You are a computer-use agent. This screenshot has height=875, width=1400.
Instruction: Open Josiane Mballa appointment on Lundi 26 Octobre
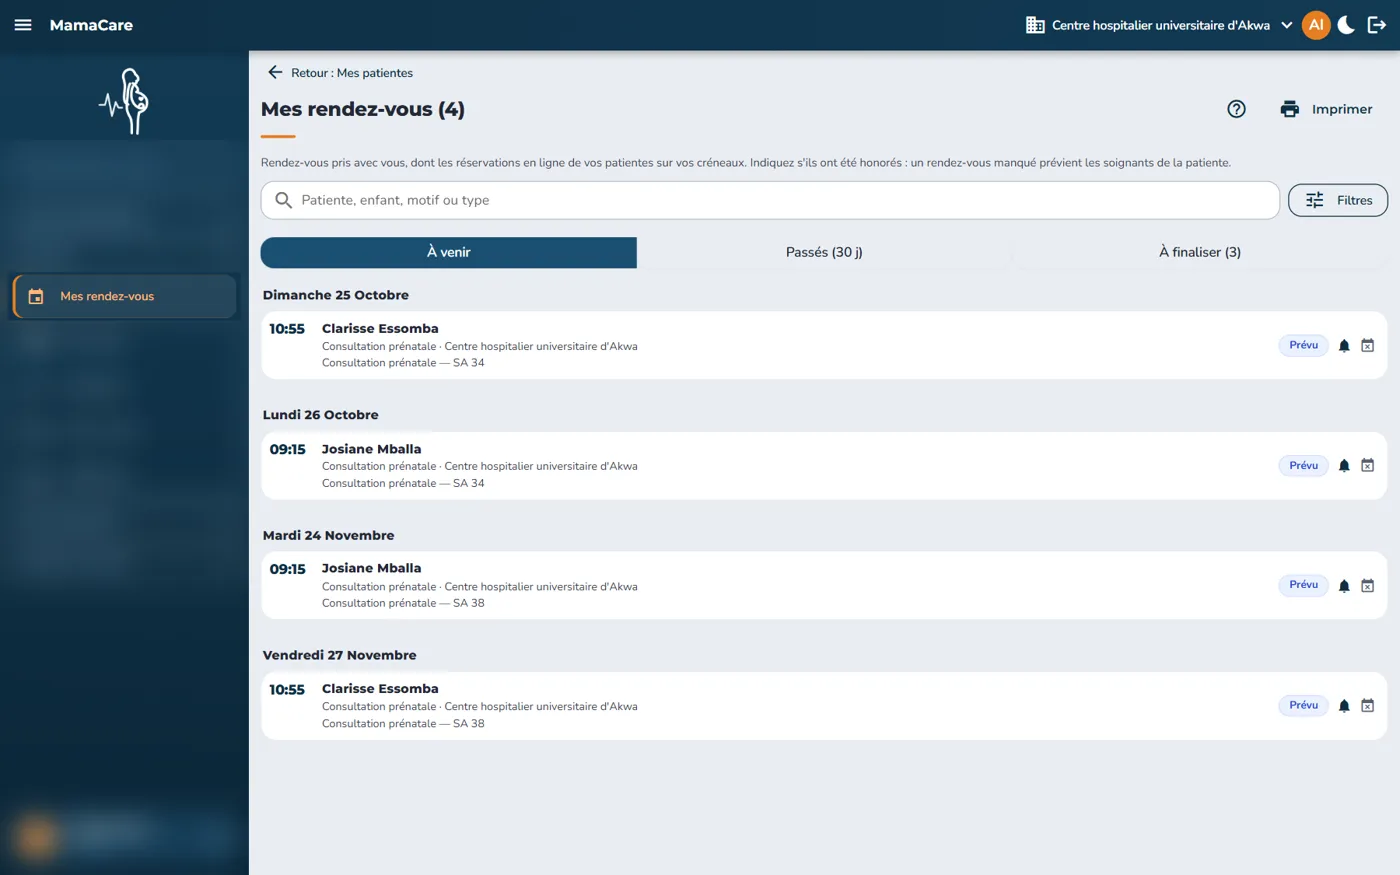(x=824, y=465)
